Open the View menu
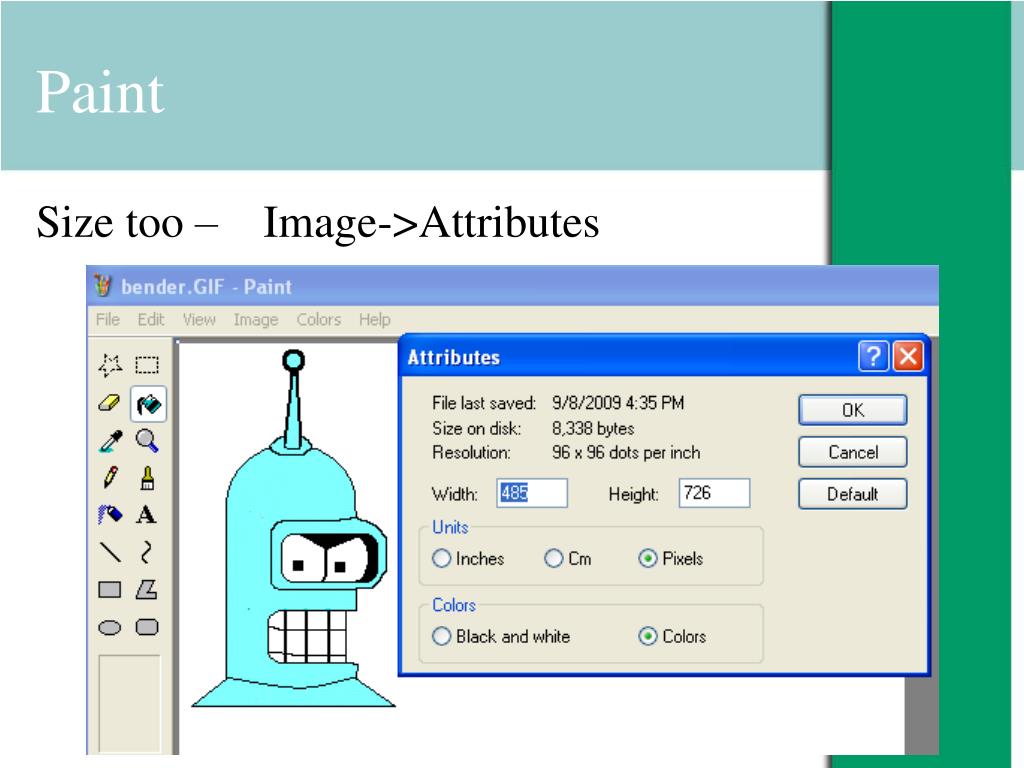This screenshot has width=1024, height=768. (x=199, y=319)
